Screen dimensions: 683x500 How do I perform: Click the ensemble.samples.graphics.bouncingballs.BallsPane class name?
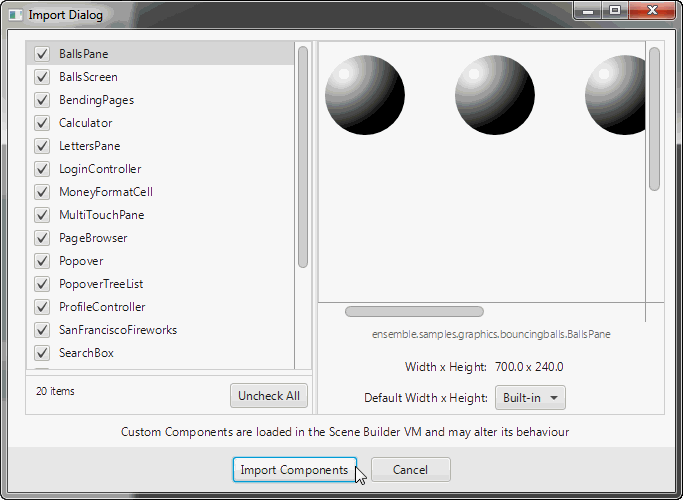click(x=491, y=334)
